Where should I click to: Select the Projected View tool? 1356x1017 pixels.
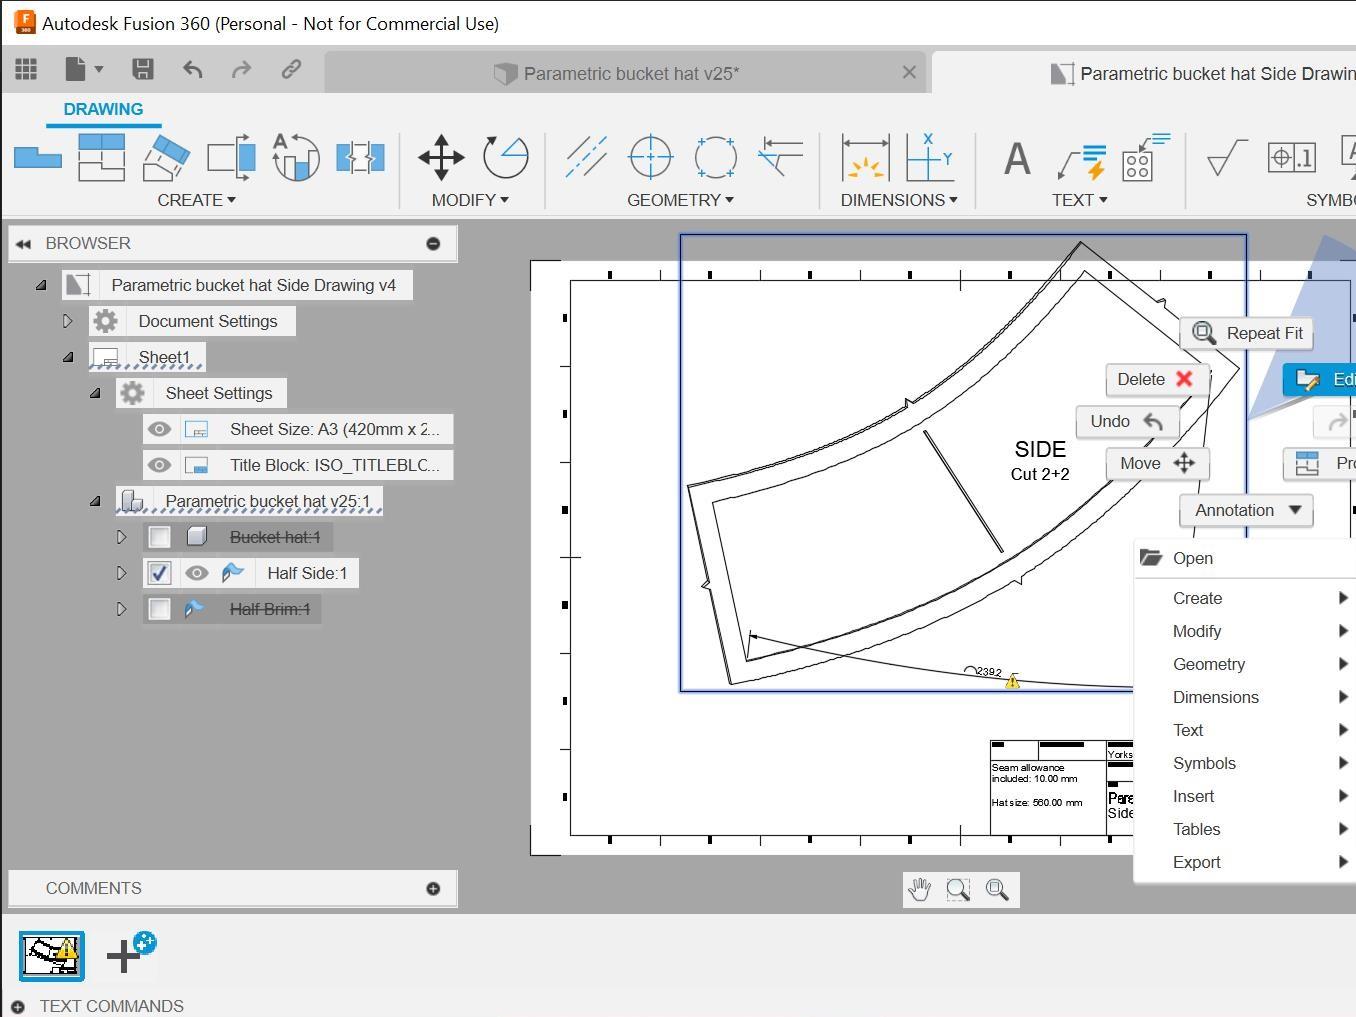coord(100,157)
